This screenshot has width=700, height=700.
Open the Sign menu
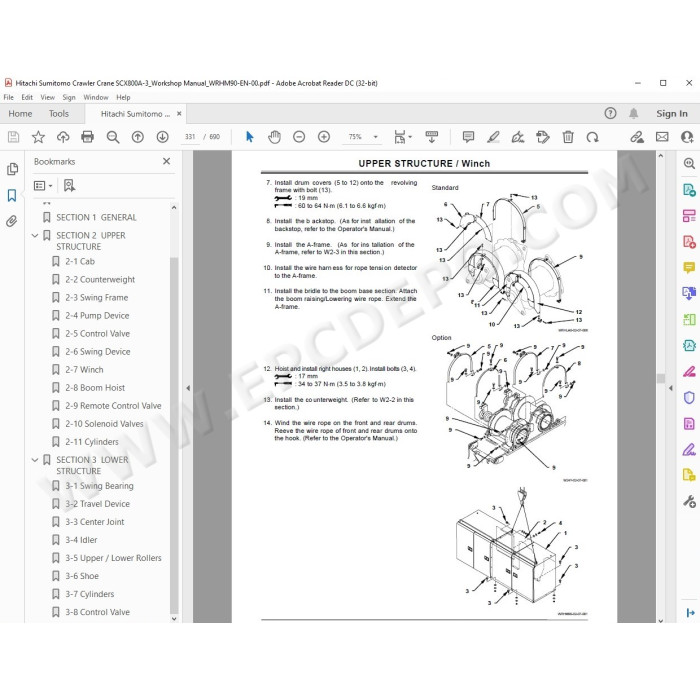pos(69,97)
